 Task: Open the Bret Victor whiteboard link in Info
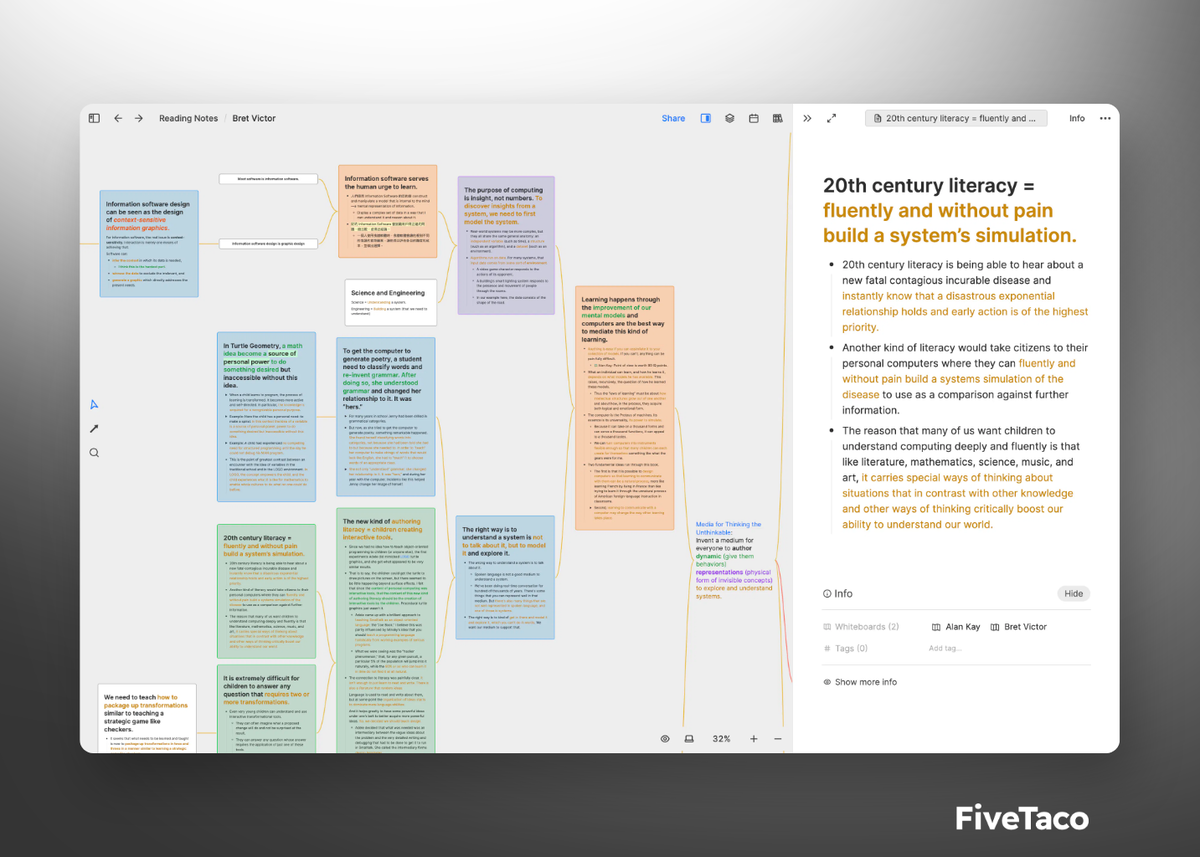pyautogui.click(x=1018, y=627)
